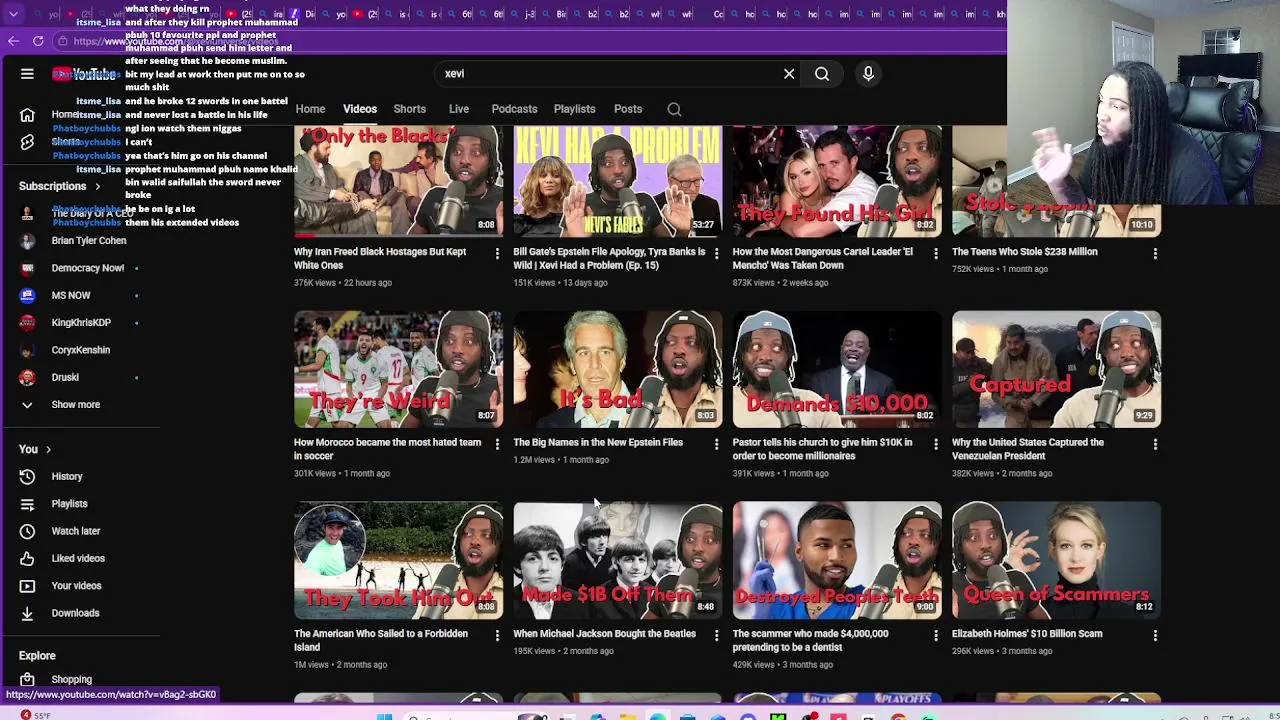Open more options for fake dentist scammer video
The image size is (1280, 720).
click(x=936, y=635)
